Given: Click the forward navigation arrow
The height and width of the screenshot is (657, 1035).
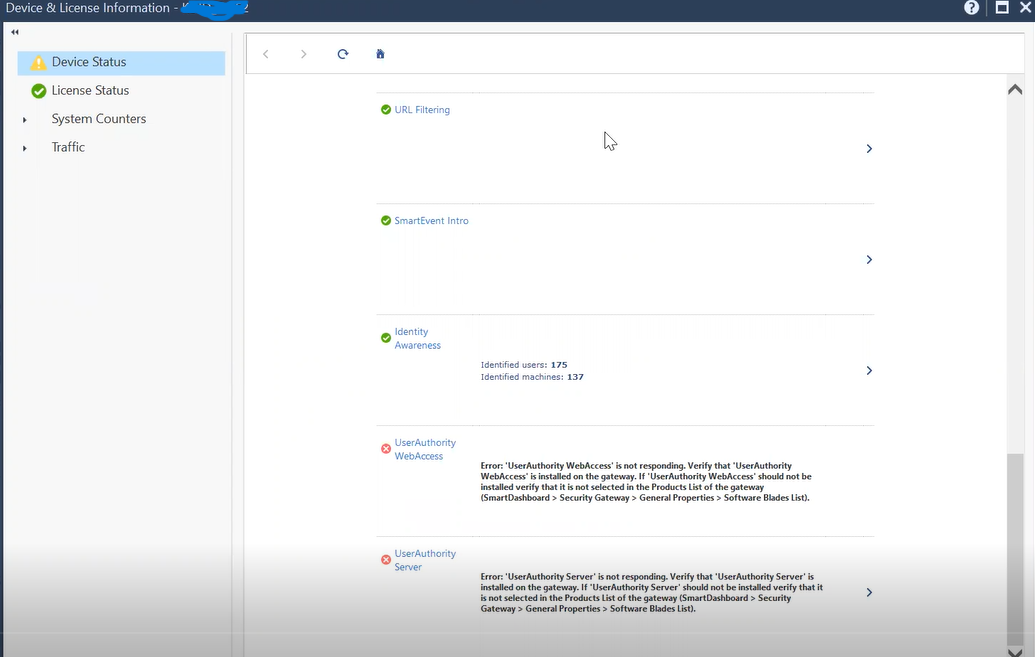Looking at the screenshot, I should [303, 54].
